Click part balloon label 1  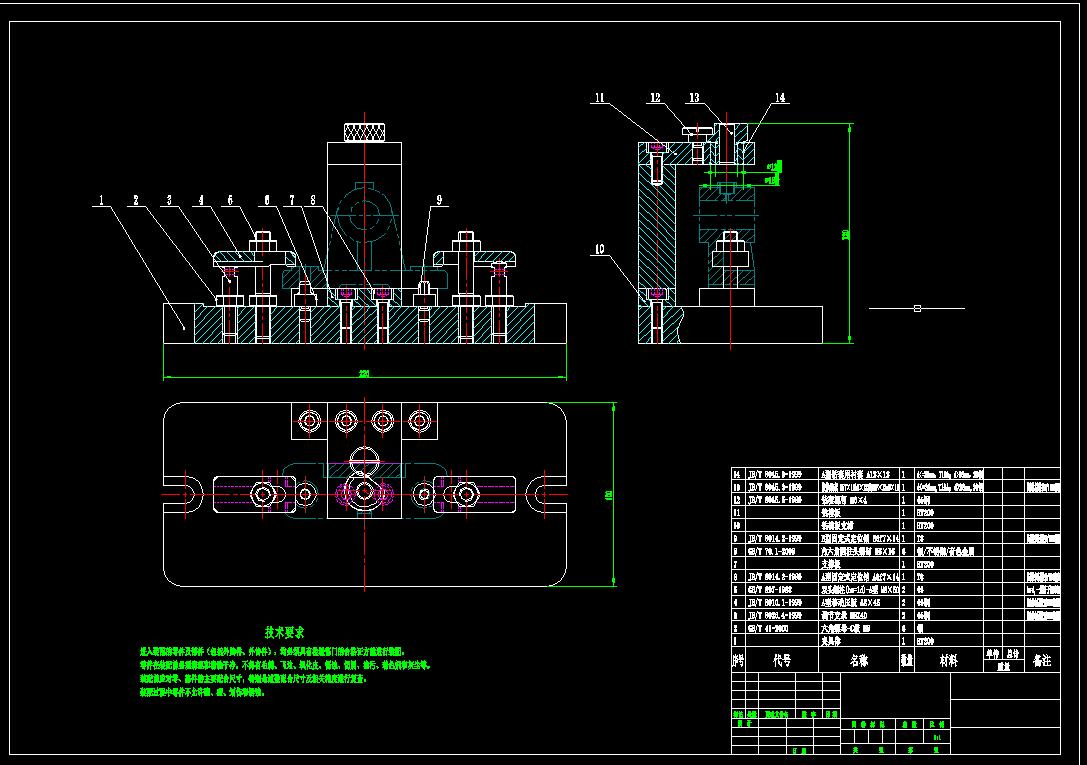click(x=102, y=200)
